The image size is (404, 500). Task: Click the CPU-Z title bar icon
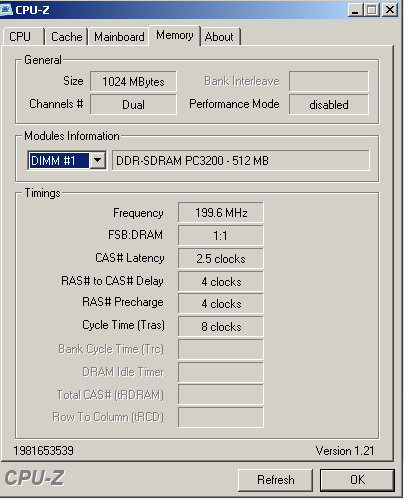point(6,9)
